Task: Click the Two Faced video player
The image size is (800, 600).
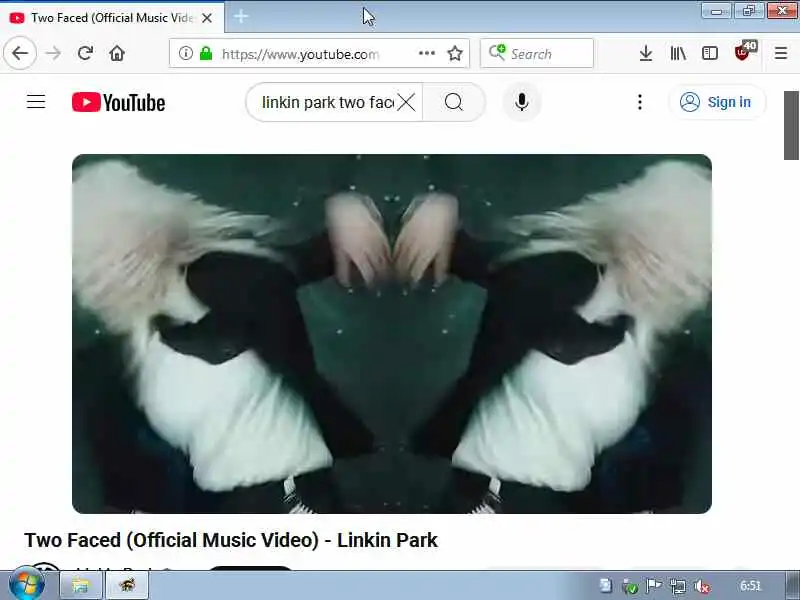Action: (392, 334)
